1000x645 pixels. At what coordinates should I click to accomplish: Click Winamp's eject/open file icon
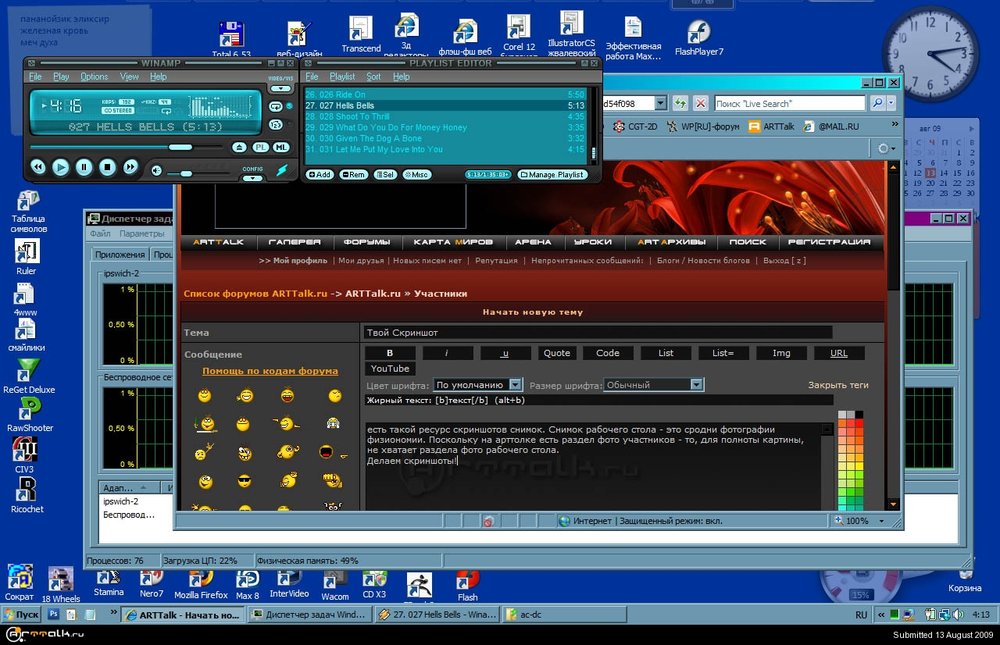point(239,147)
